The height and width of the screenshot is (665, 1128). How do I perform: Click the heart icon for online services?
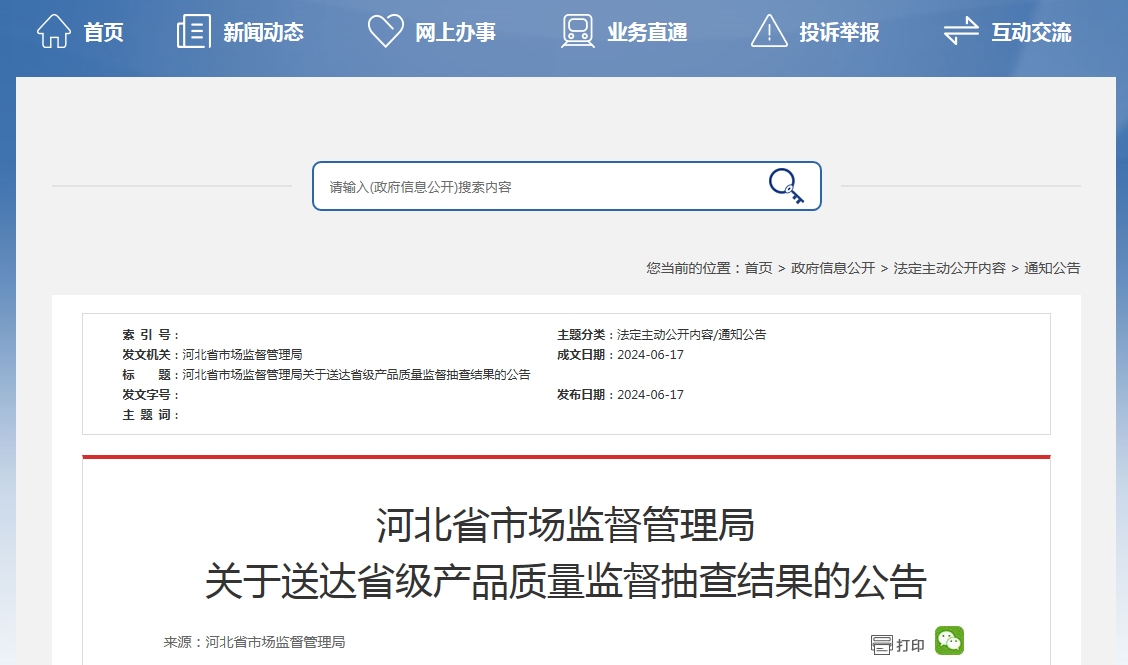point(385,31)
